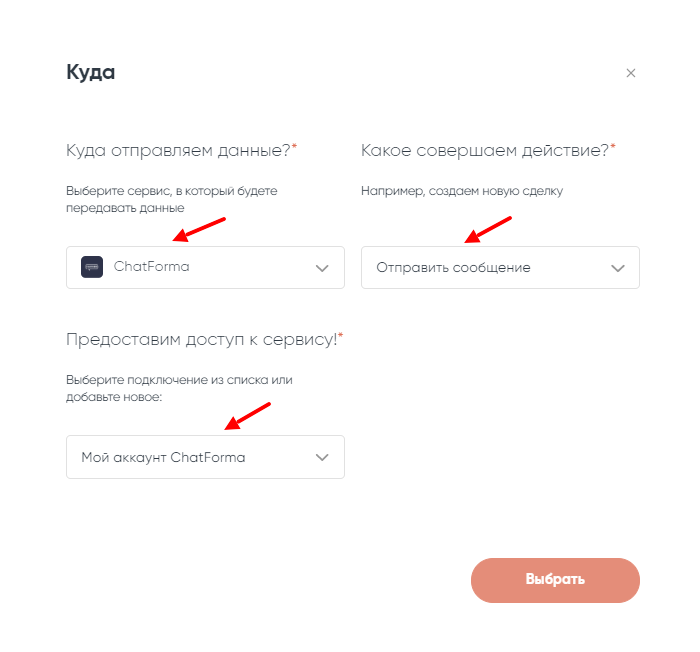Click the Мой аккаунт ChatForma connection text
This screenshot has width=700, height=652.
163,457
